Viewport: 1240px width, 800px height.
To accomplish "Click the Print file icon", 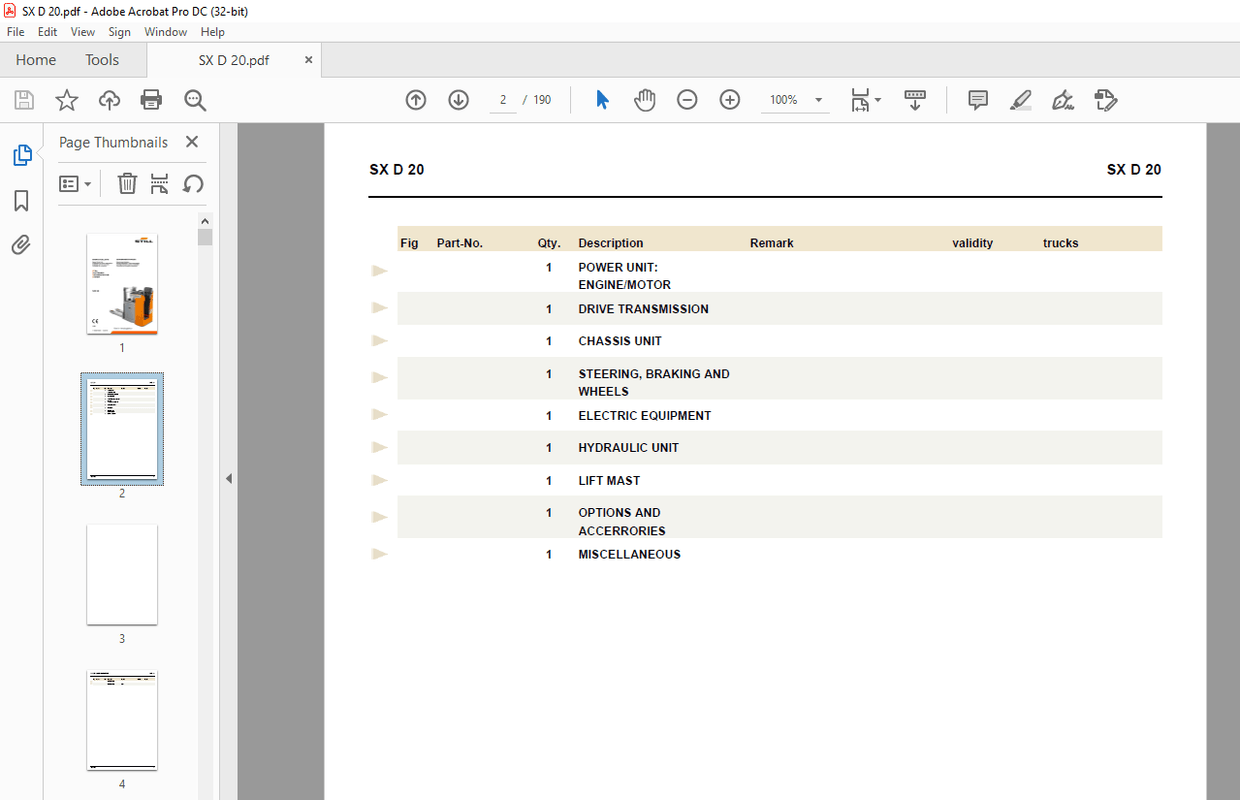I will click(x=151, y=100).
